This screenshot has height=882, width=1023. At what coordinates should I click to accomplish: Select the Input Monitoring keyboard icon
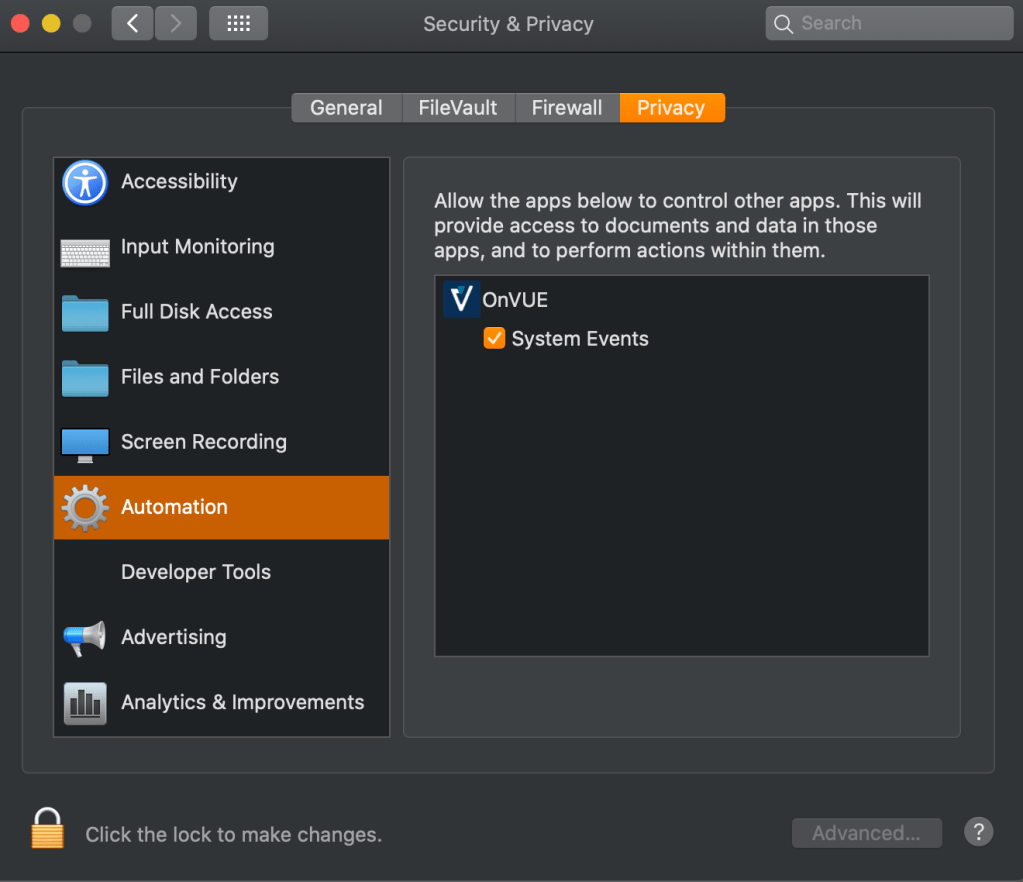point(85,251)
